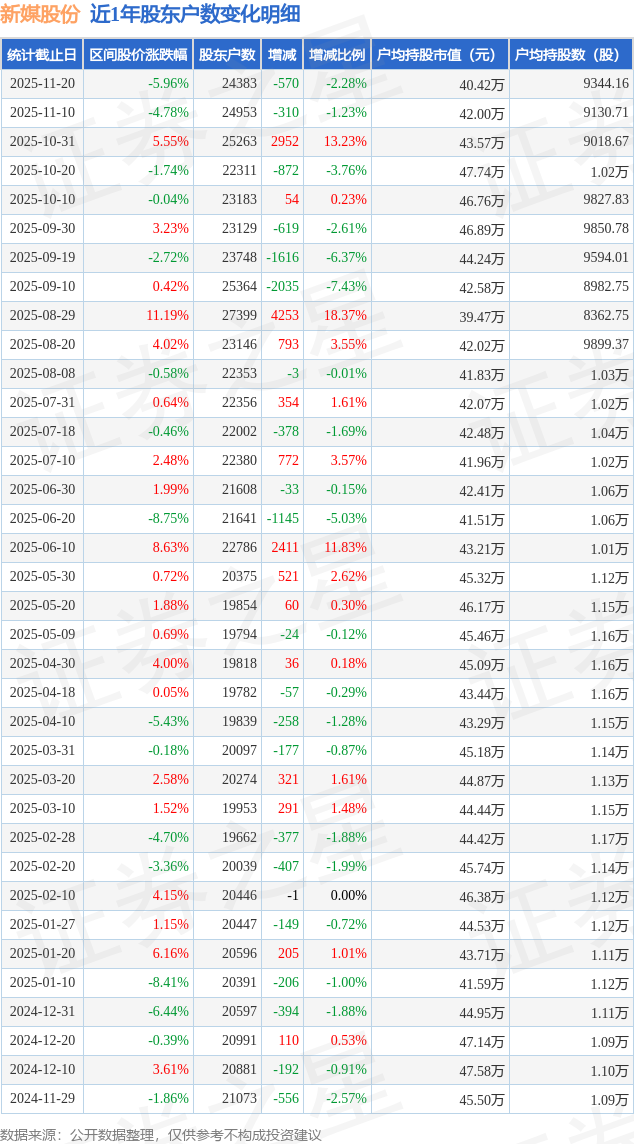Click the 户均持股数（股） column header
The image size is (634, 1144).
click(x=571, y=55)
